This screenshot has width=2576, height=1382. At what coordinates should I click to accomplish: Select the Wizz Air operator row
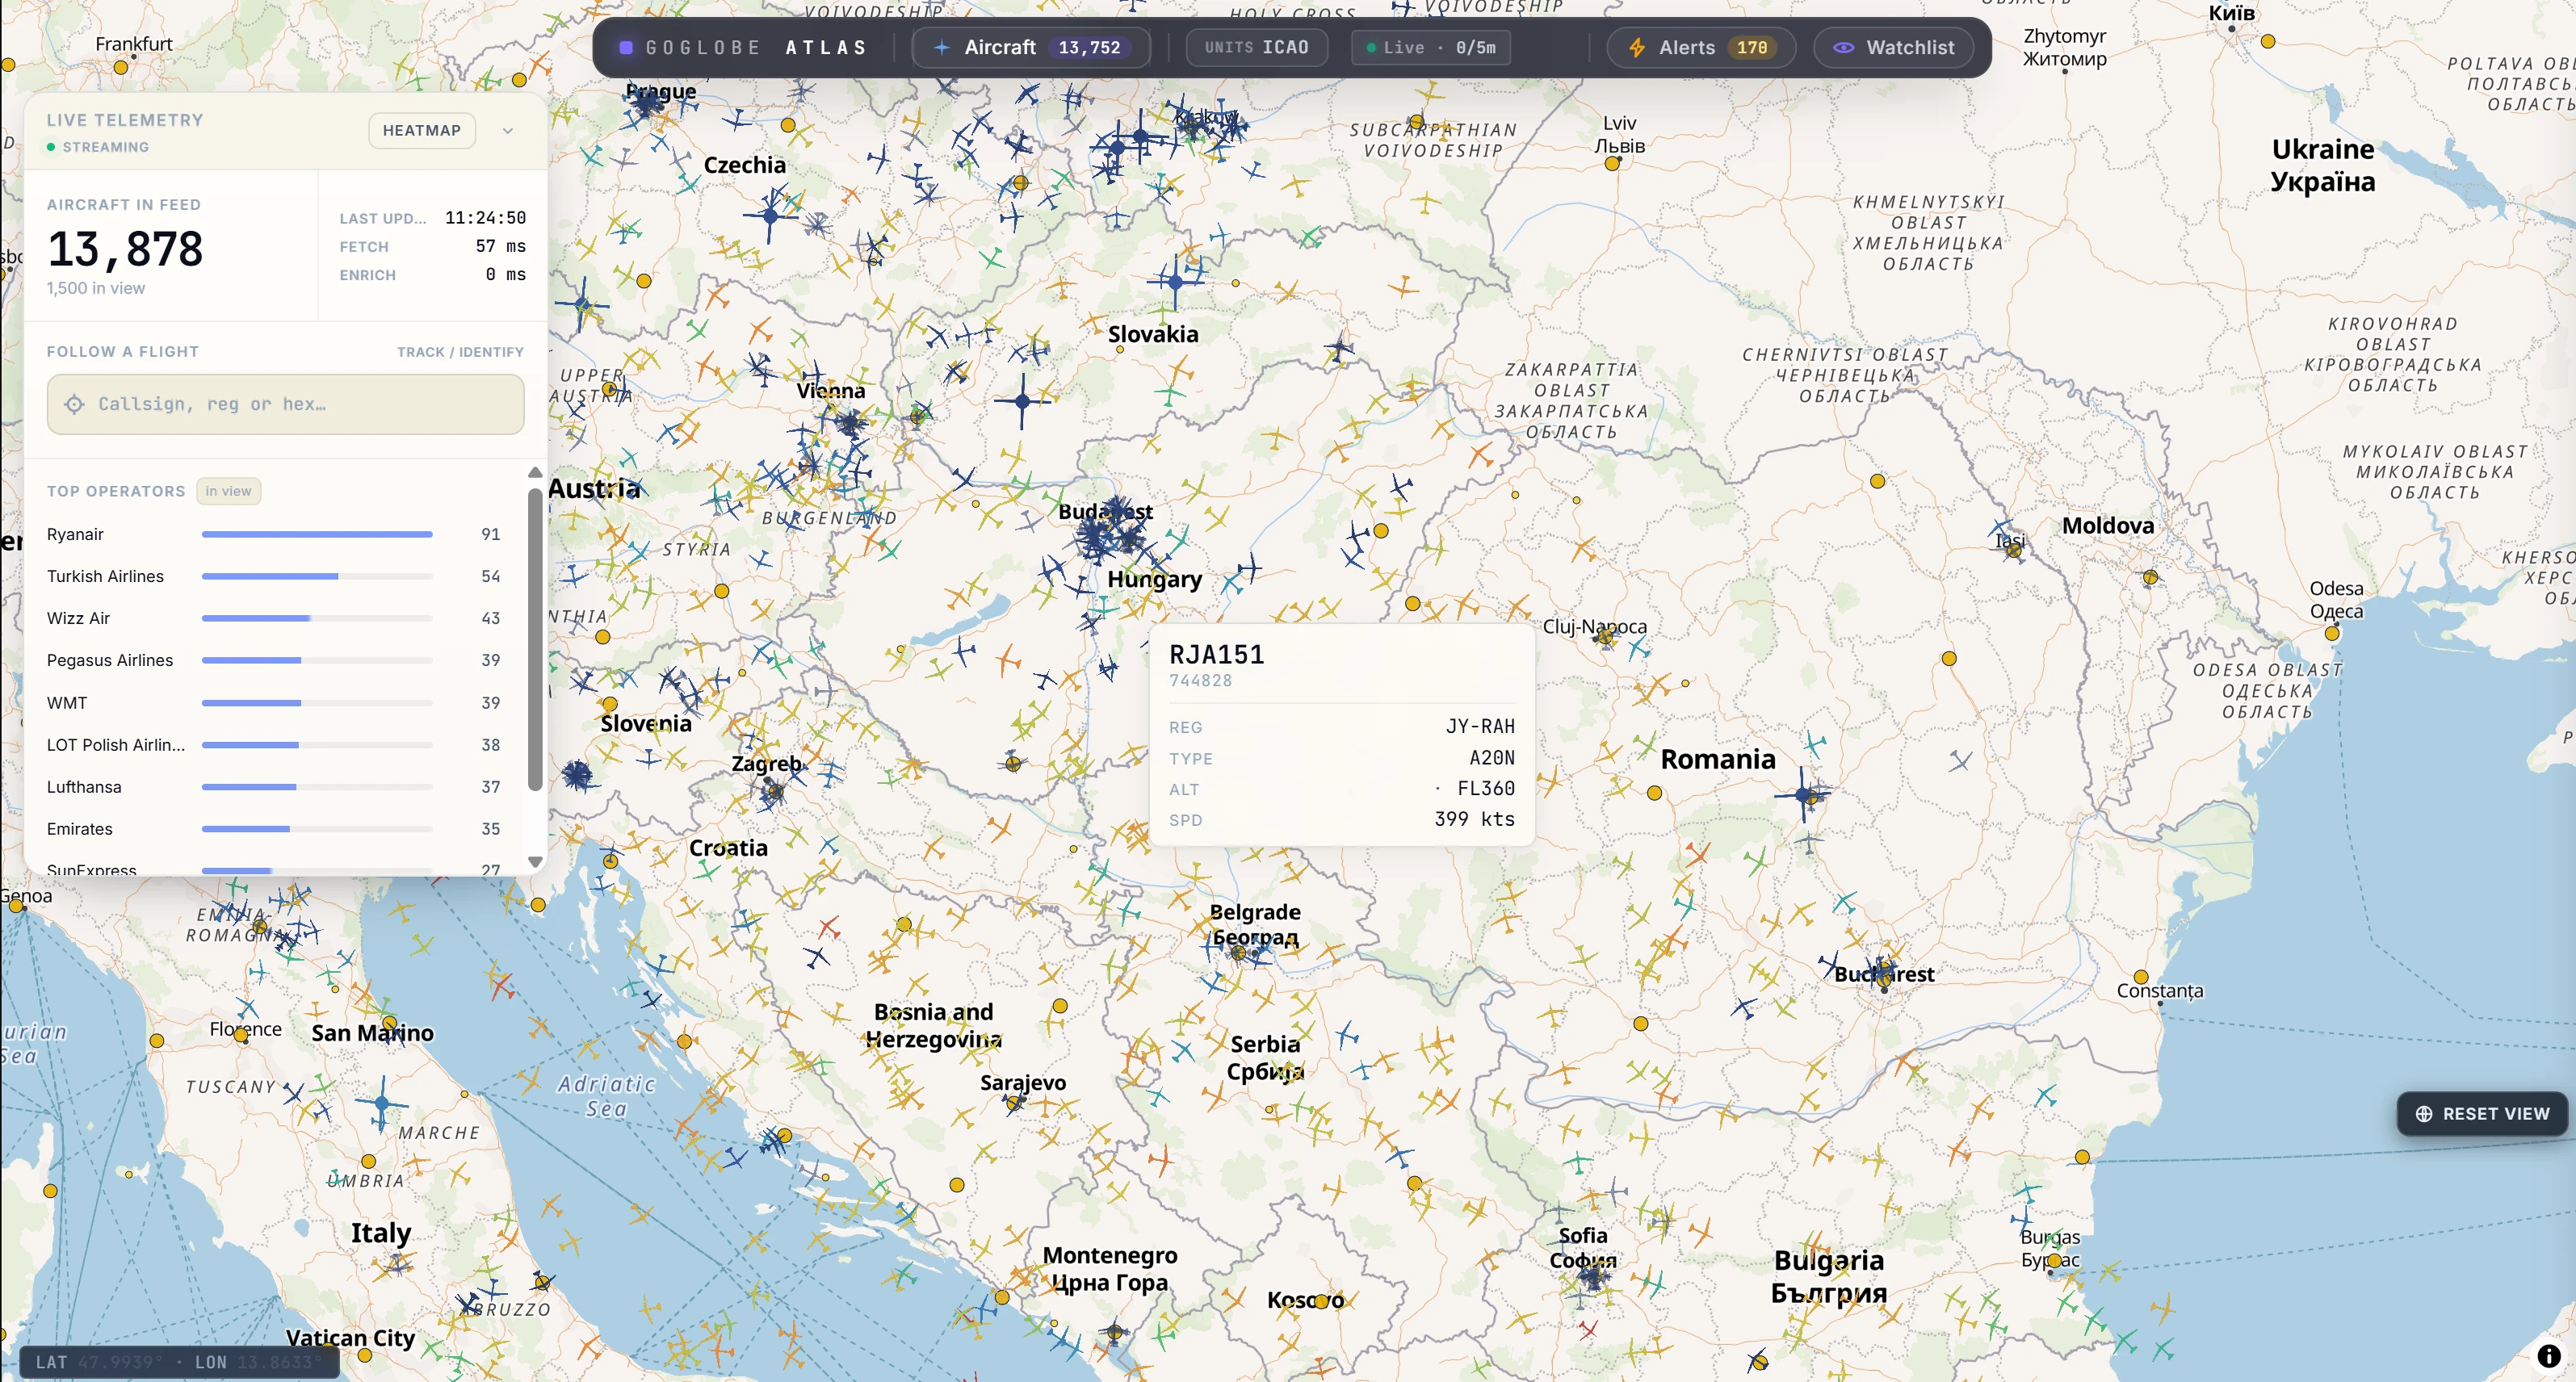[x=274, y=619]
